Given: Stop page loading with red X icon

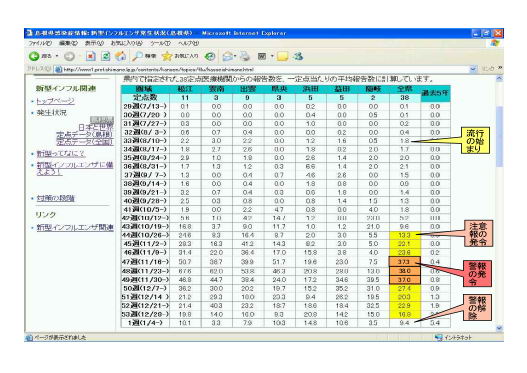Looking at the screenshot, I should tap(91, 56).
